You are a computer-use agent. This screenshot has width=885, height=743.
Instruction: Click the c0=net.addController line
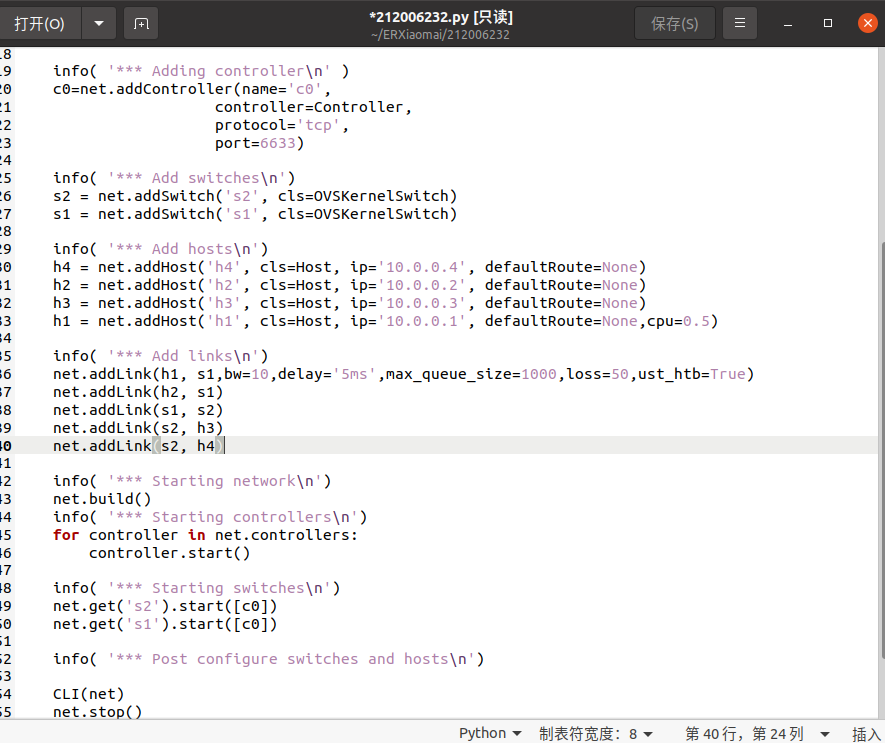[x=192, y=89]
